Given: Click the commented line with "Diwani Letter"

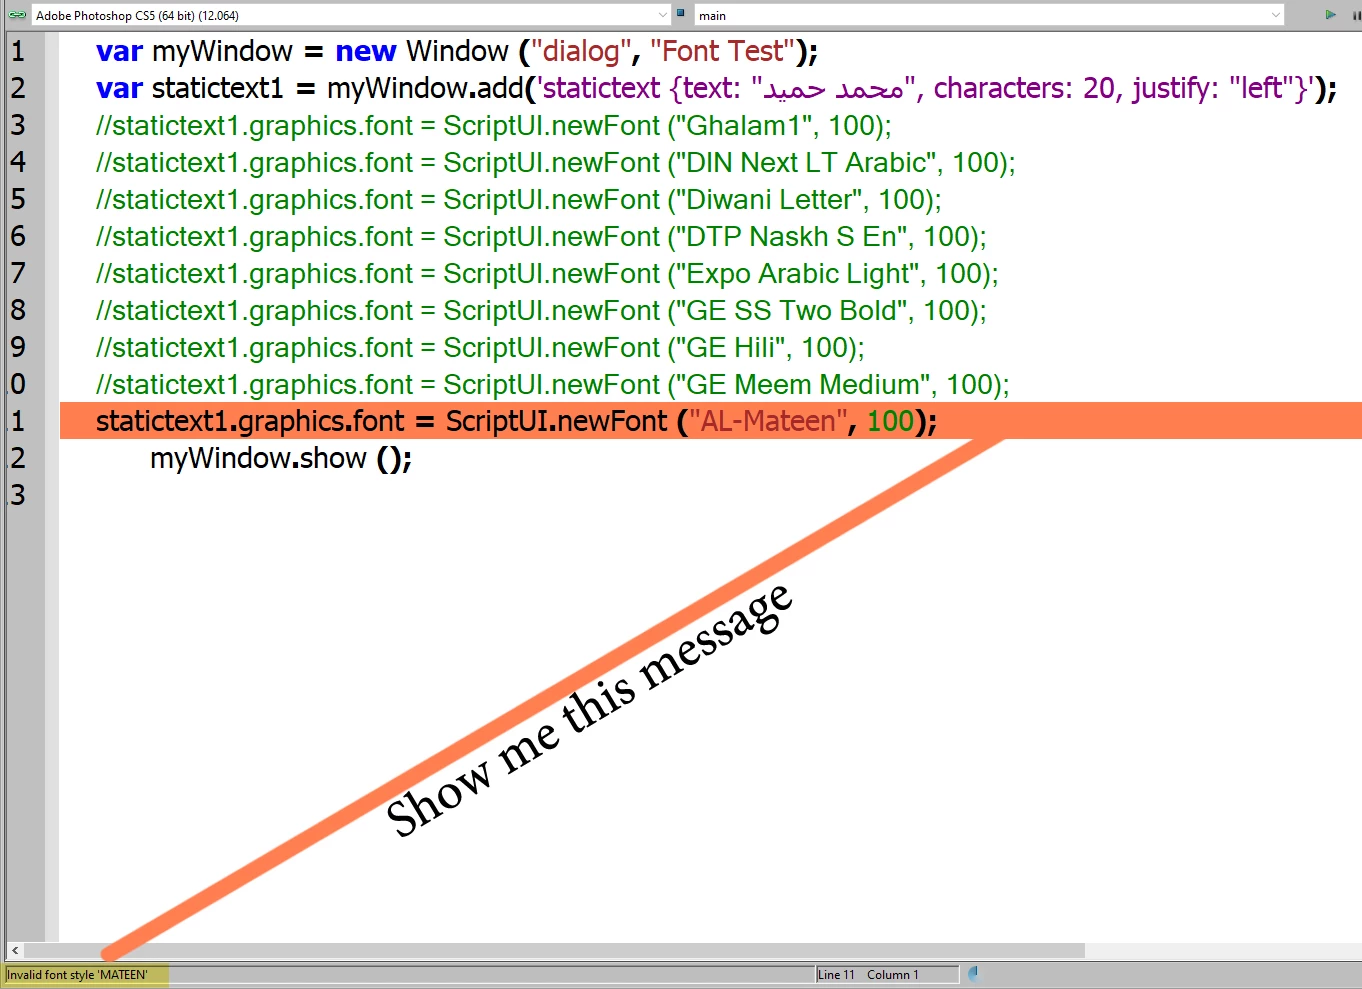Looking at the screenshot, I should tap(519, 199).
